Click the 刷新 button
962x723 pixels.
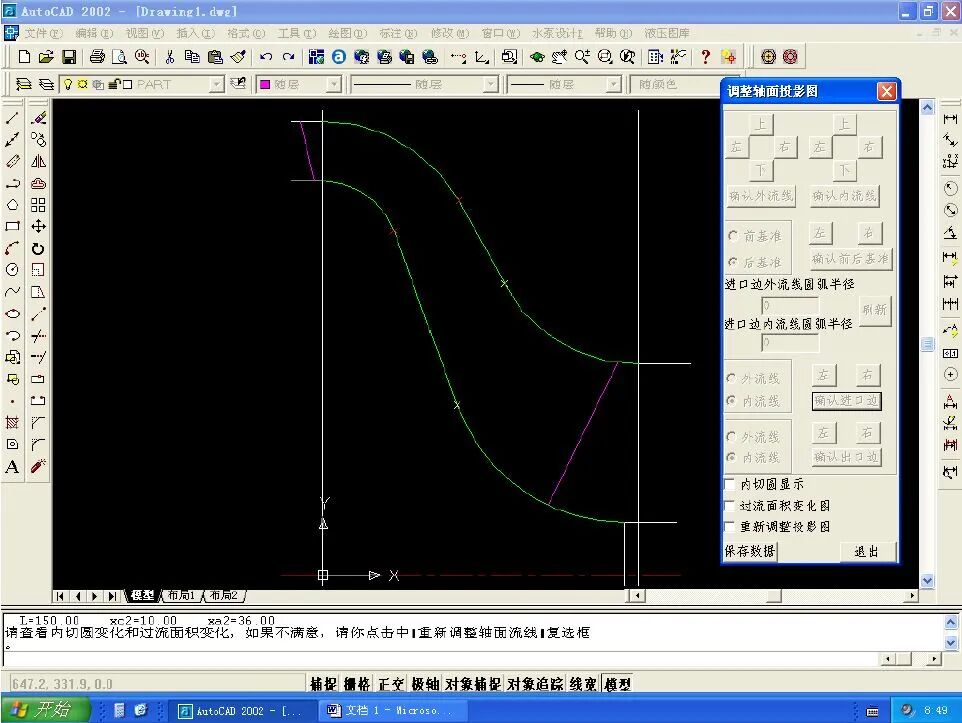(x=874, y=309)
